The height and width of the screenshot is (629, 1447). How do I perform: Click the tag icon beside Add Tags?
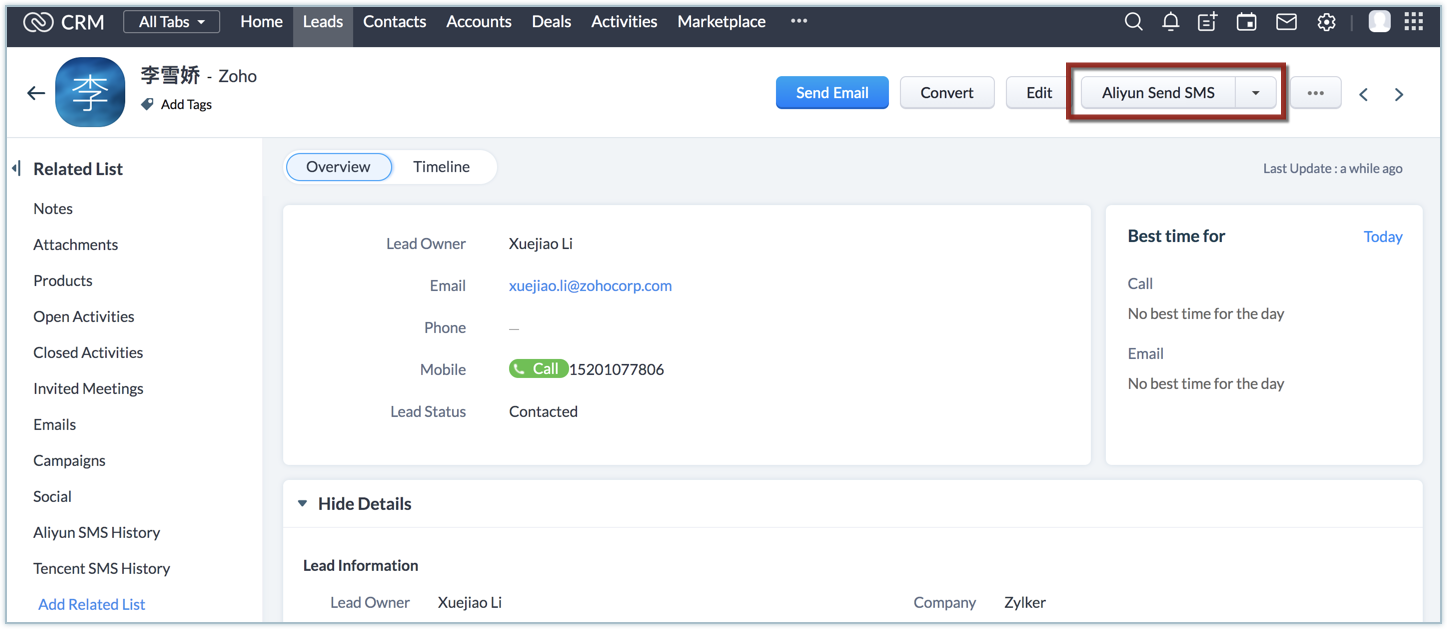pos(147,104)
